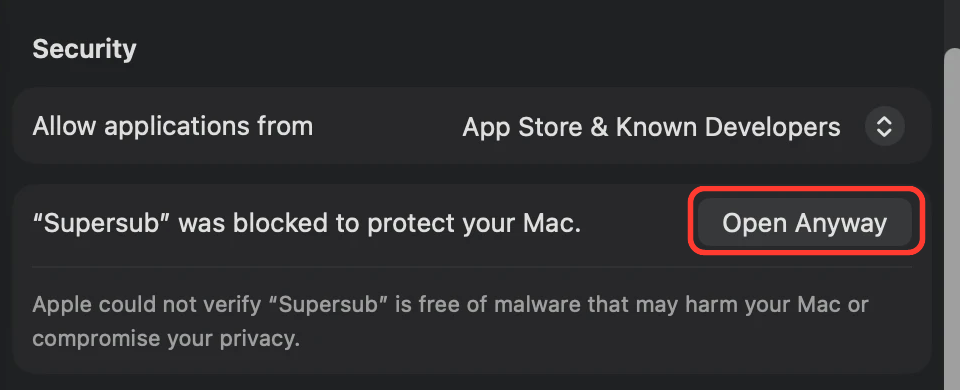The height and width of the screenshot is (390, 960).
Task: Click the Open Anyway button
Action: pyautogui.click(x=804, y=222)
